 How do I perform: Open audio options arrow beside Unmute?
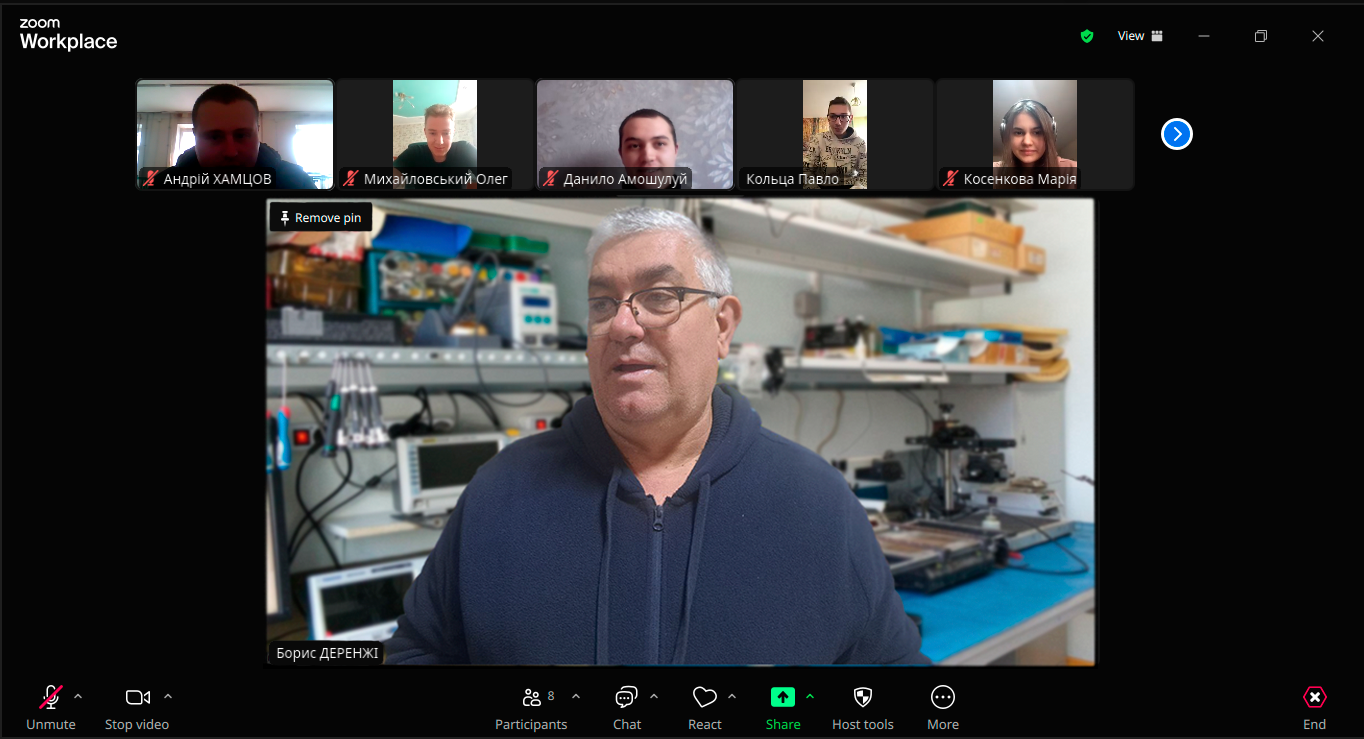pyautogui.click(x=78, y=696)
